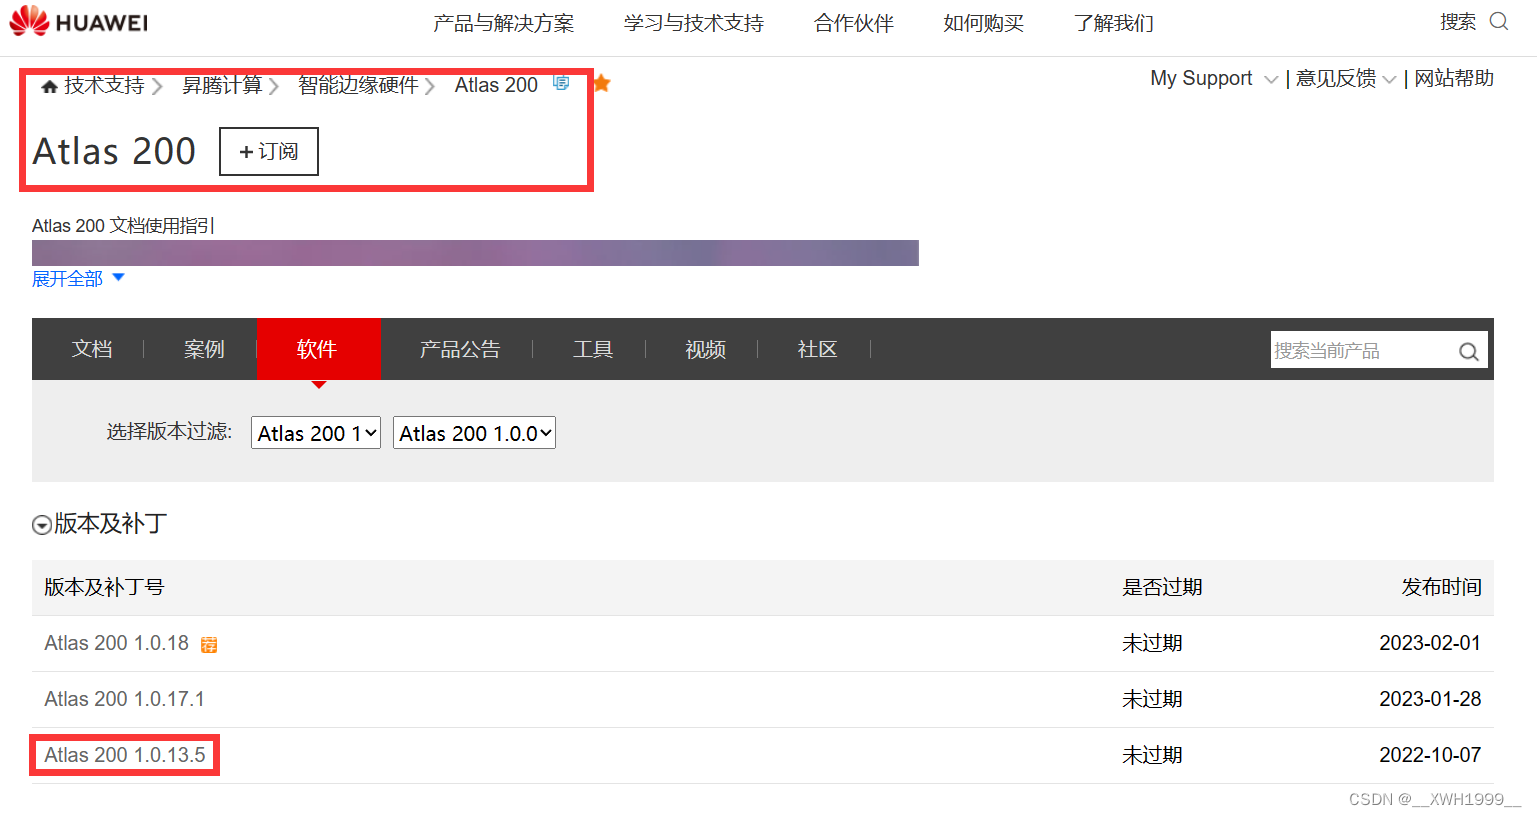Switch to the 产品公告 tab
The width and height of the screenshot is (1537, 817).
pos(460,349)
